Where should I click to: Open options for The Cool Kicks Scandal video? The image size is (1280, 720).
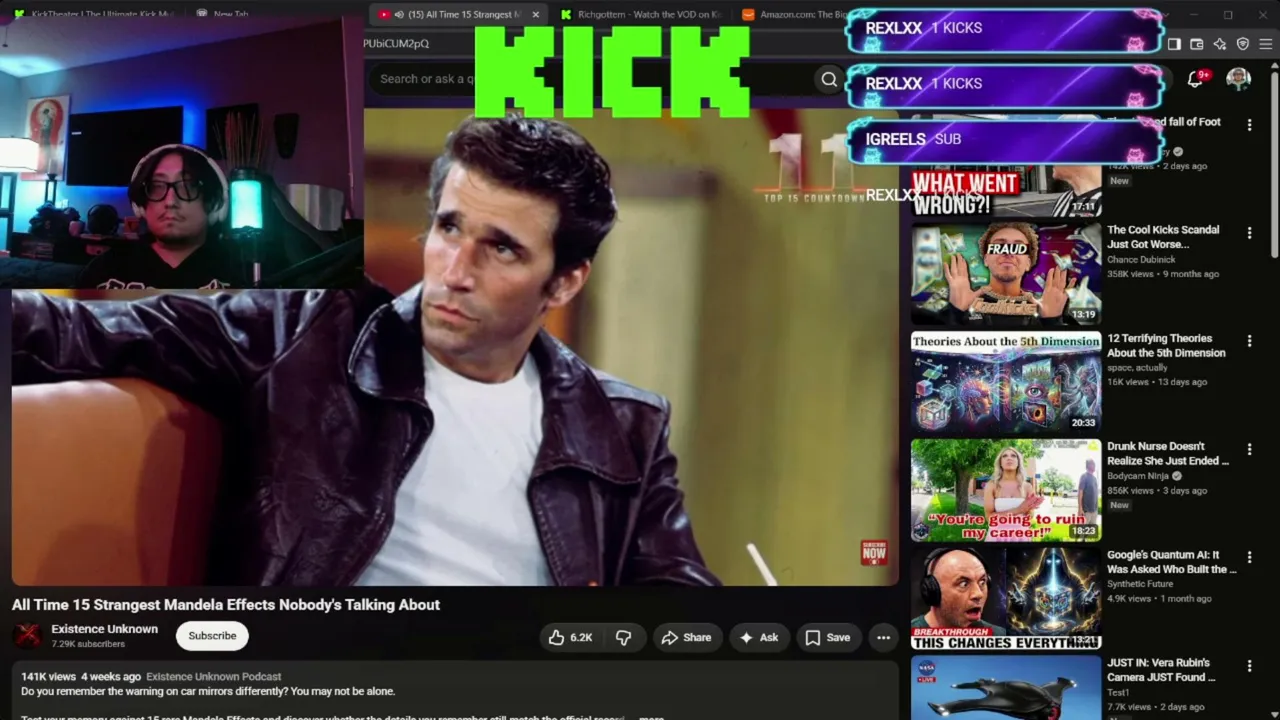(x=1249, y=233)
